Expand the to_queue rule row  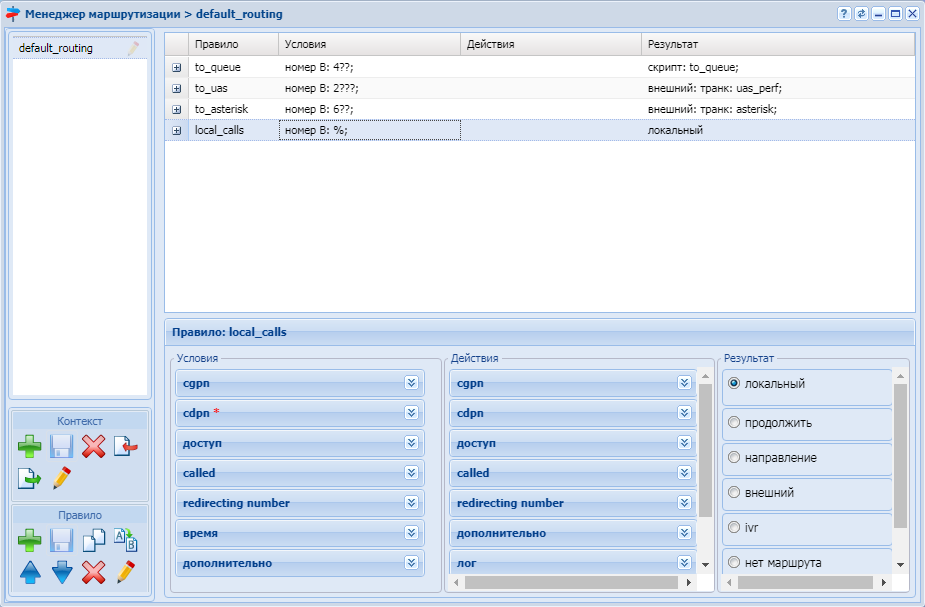(176, 68)
